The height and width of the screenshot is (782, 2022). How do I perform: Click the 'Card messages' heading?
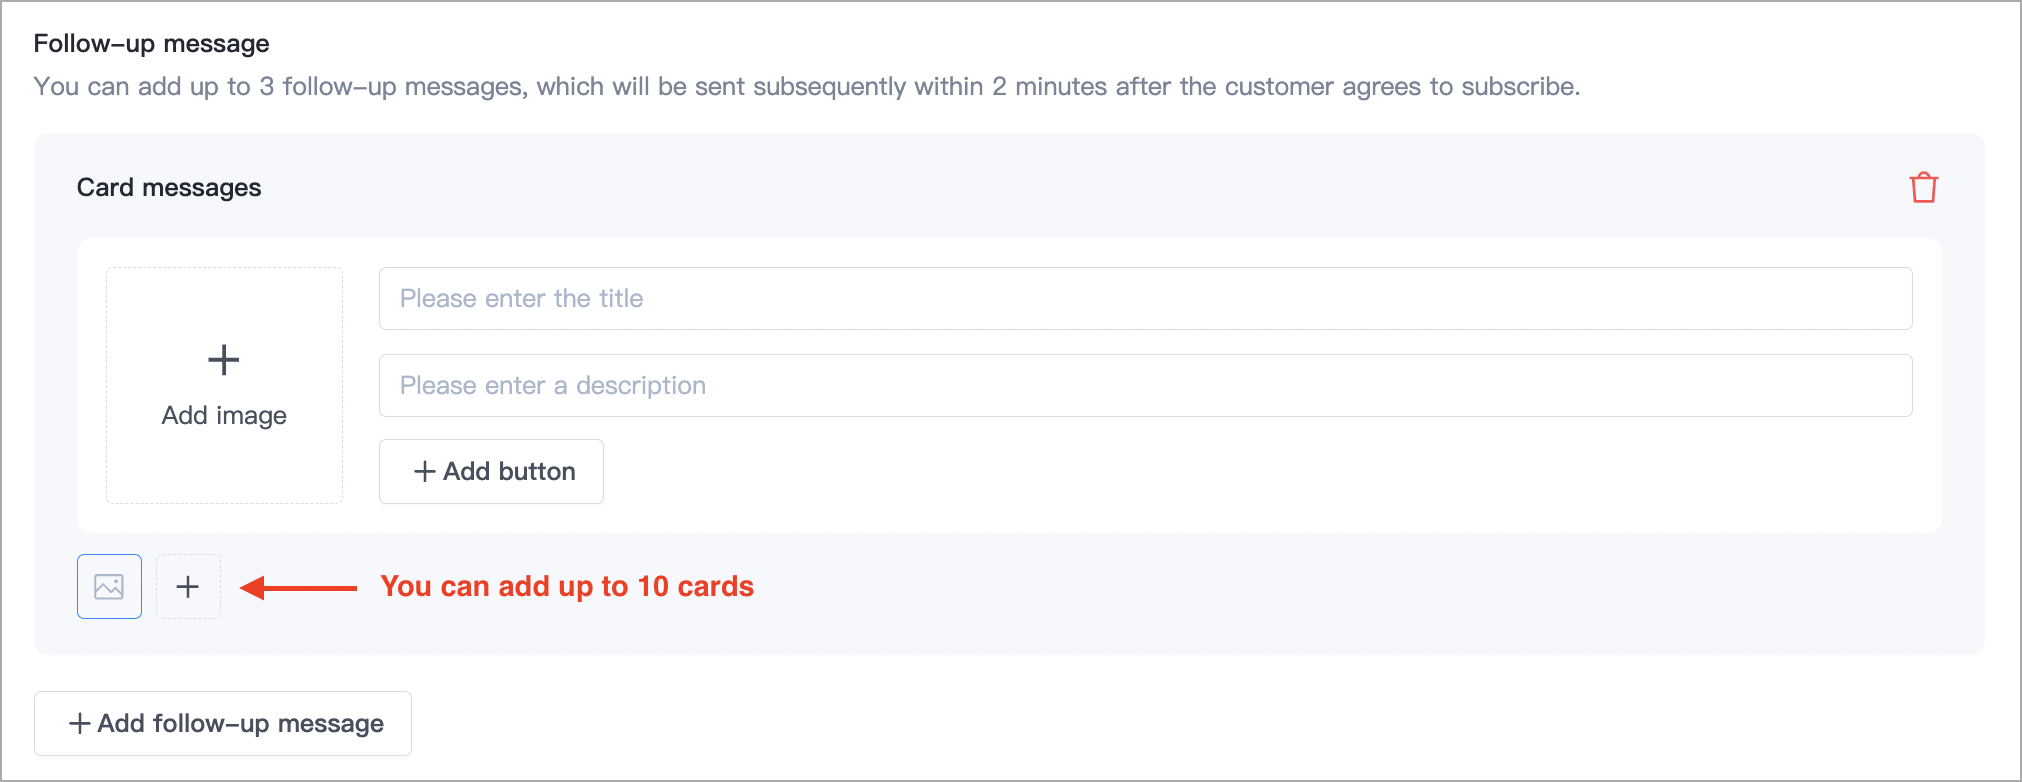169,188
